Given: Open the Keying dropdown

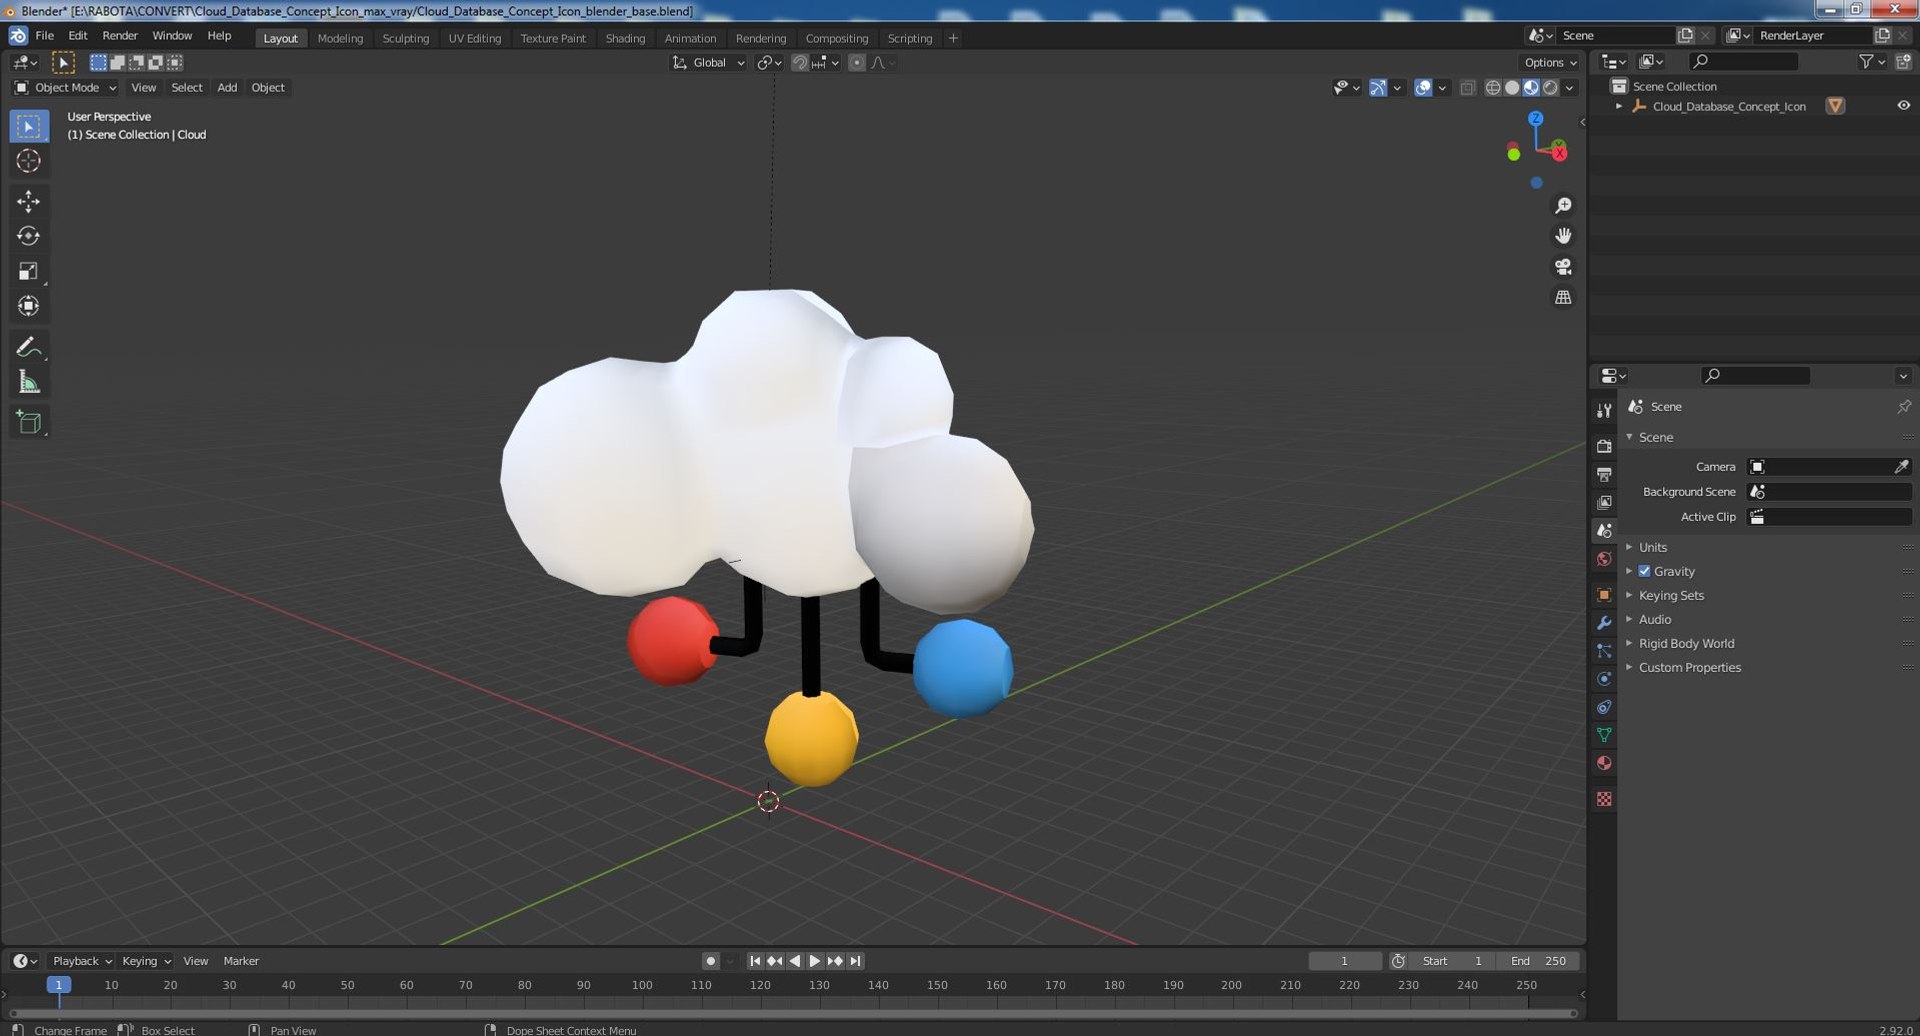Looking at the screenshot, I should (x=146, y=961).
